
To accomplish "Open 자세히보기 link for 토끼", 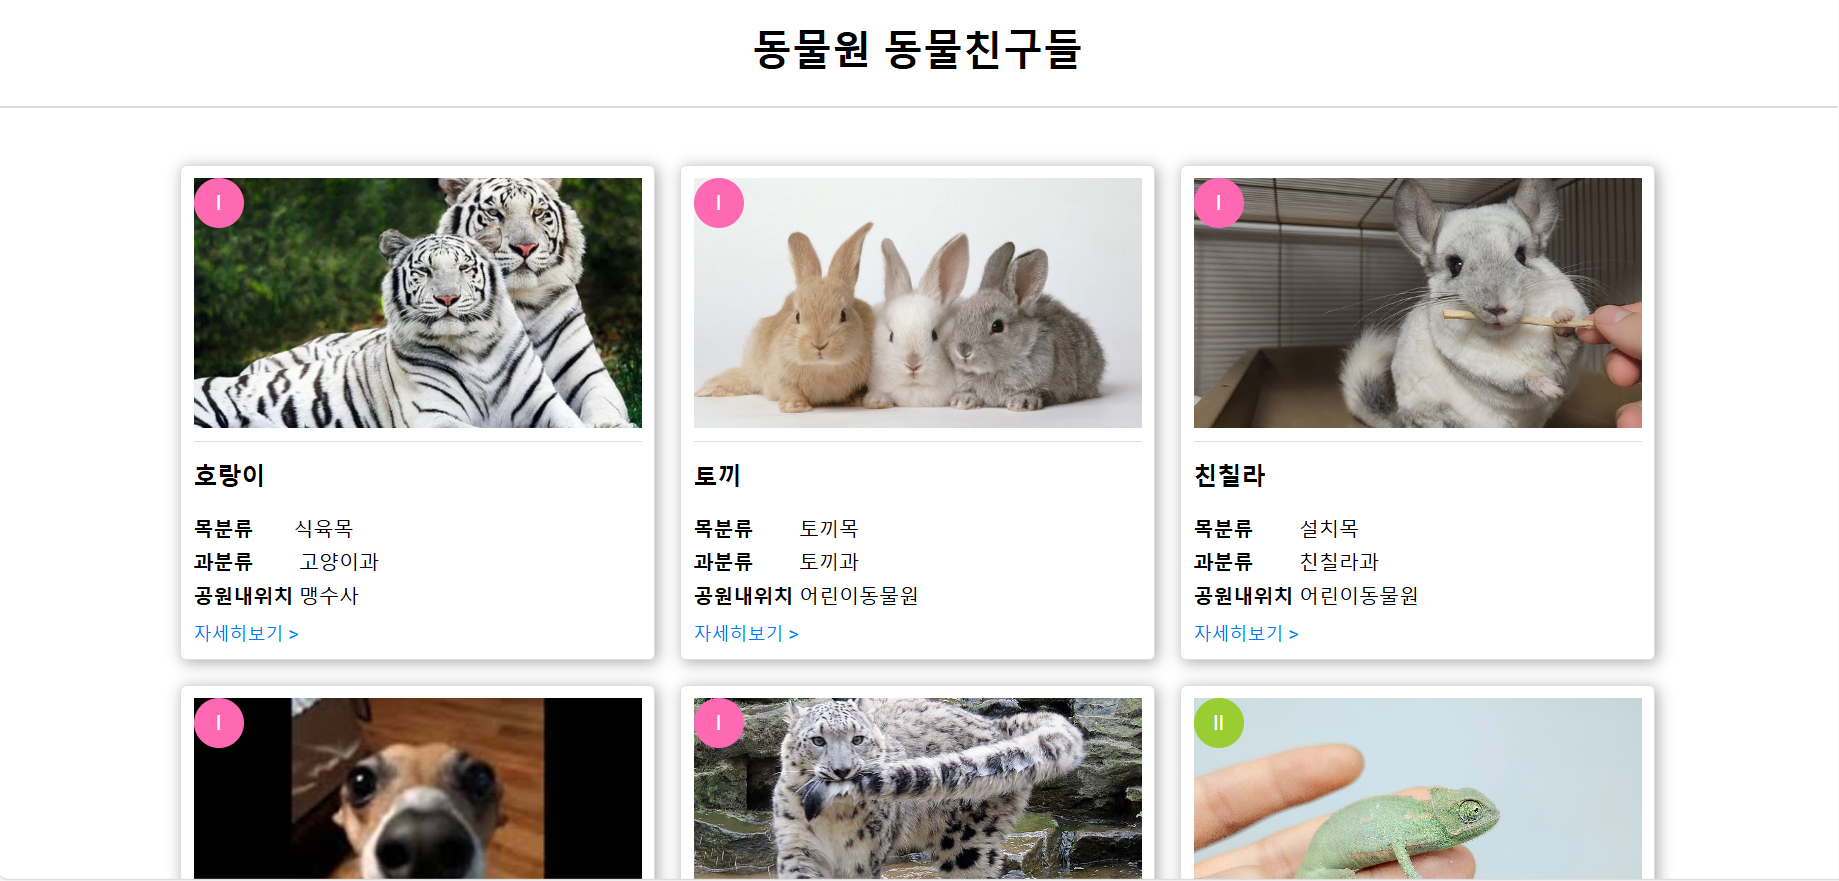I will (x=746, y=633).
